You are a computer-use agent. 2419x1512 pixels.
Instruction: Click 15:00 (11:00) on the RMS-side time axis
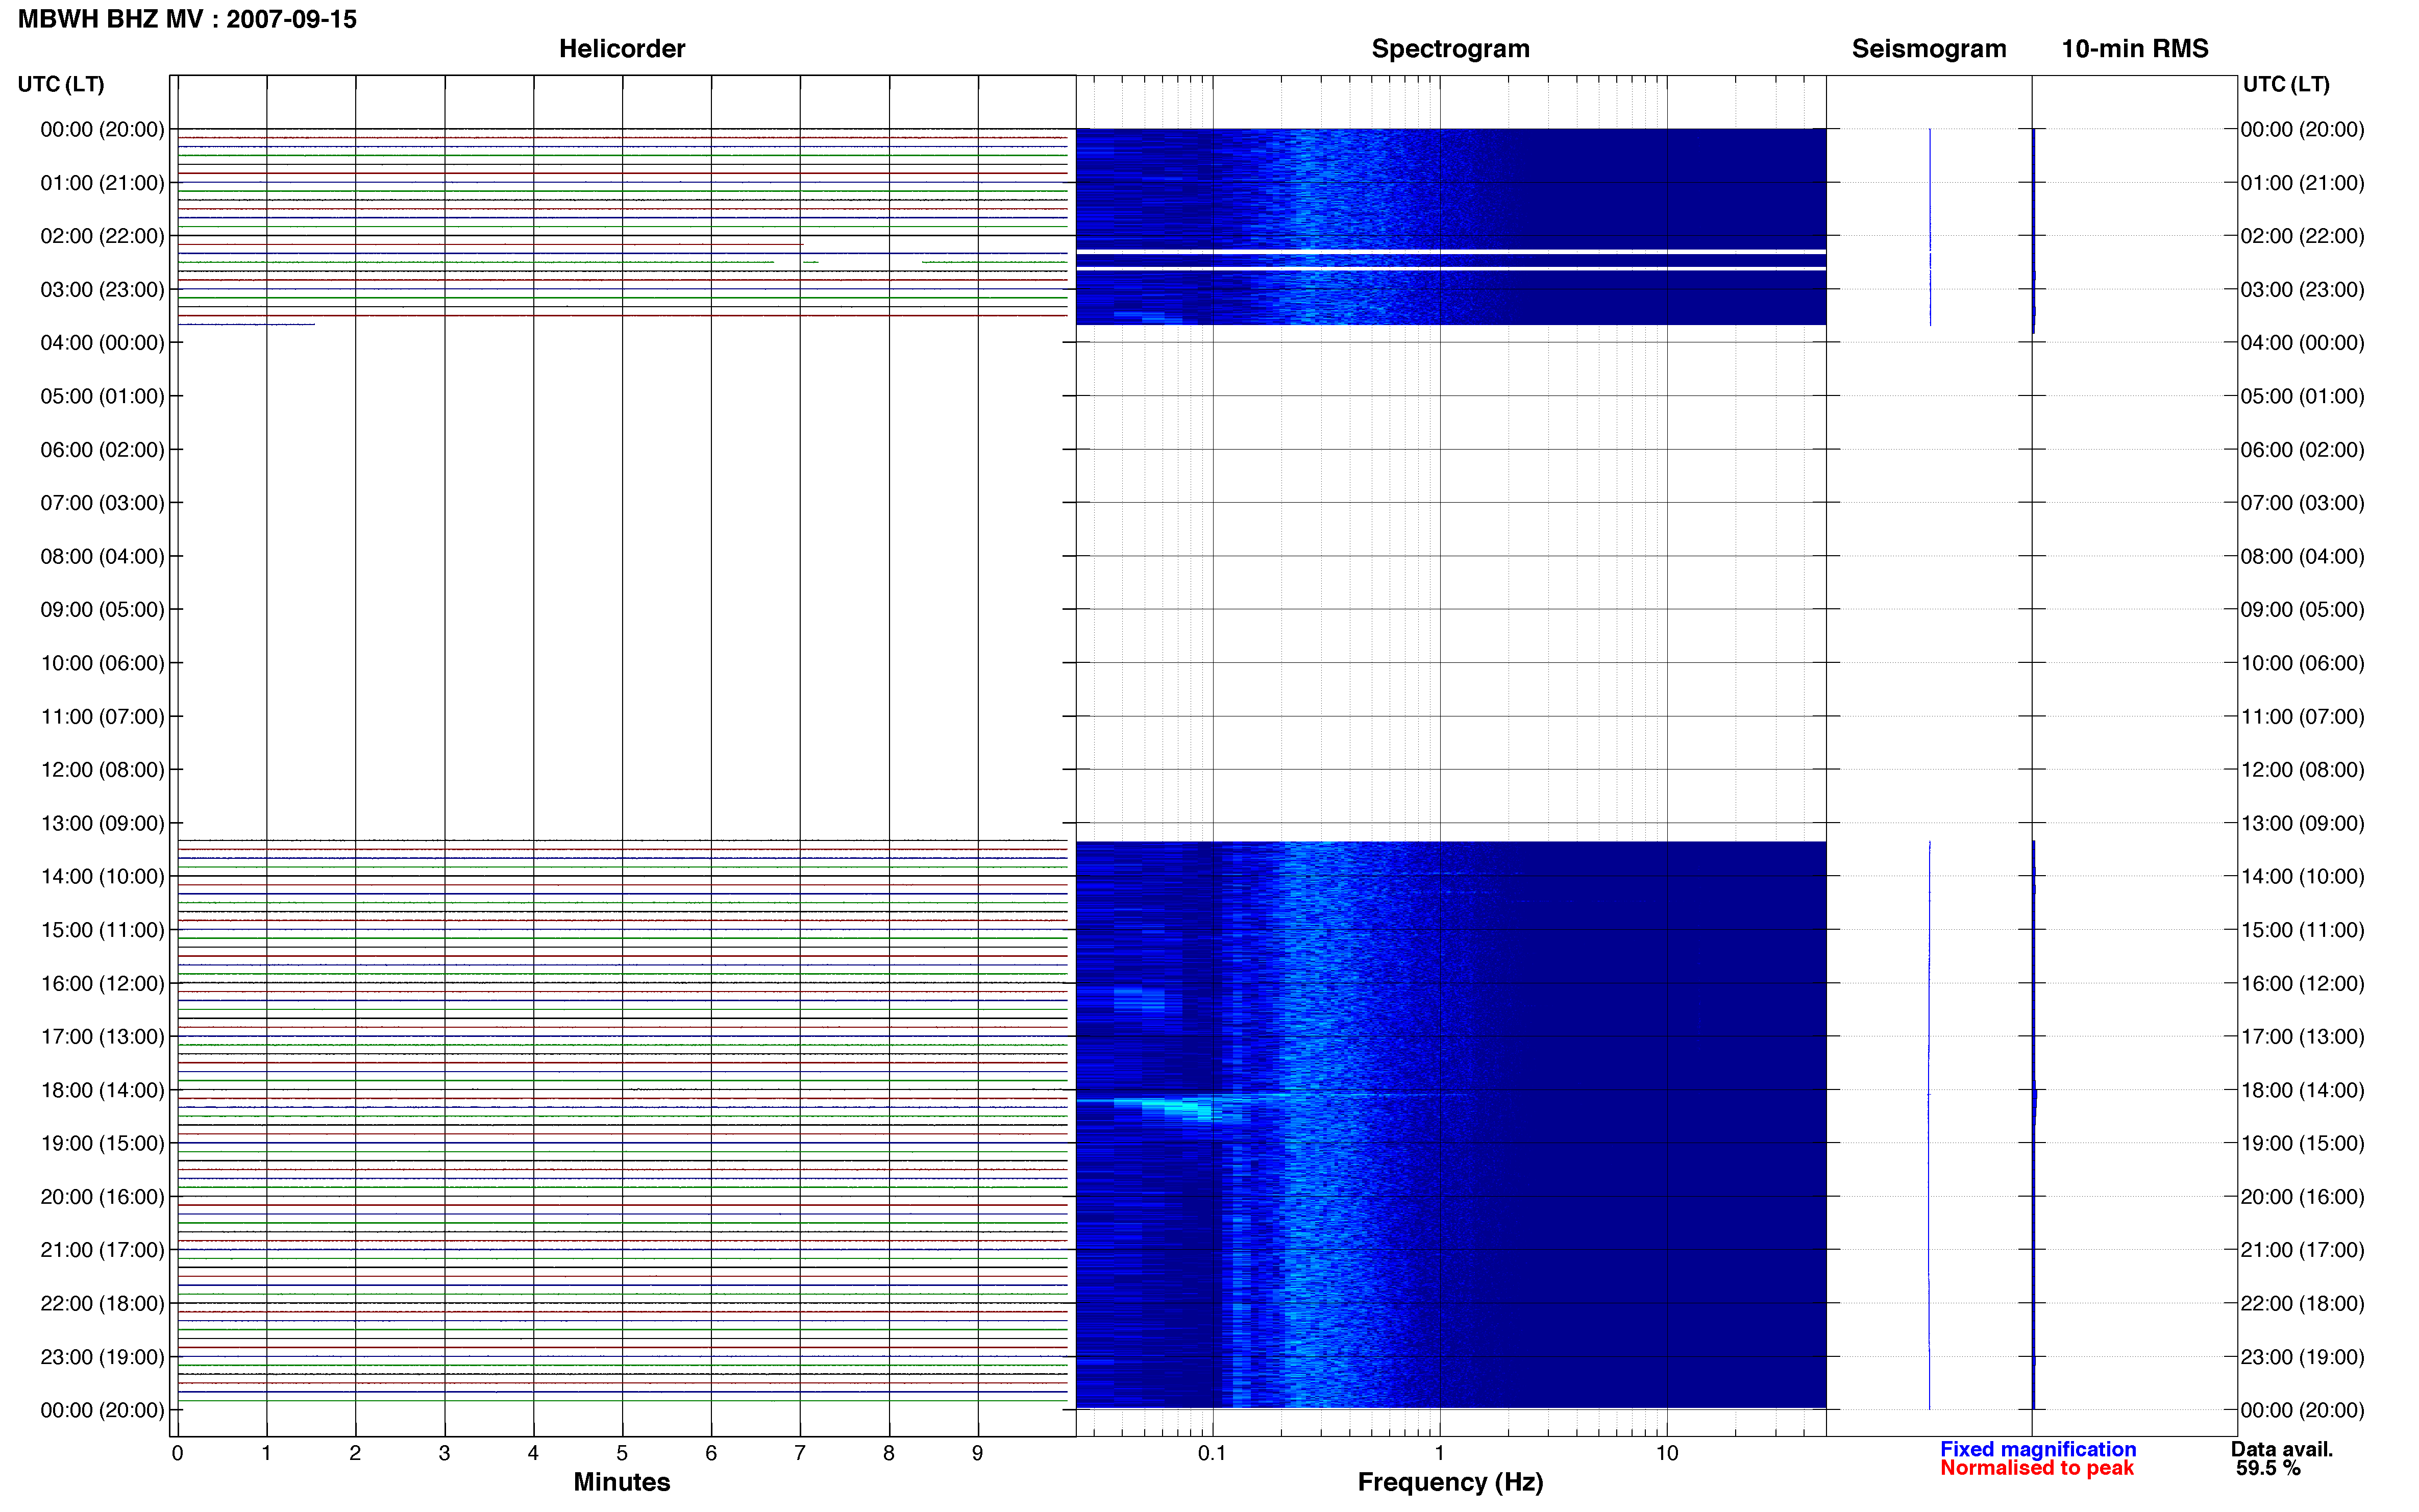tap(2302, 930)
